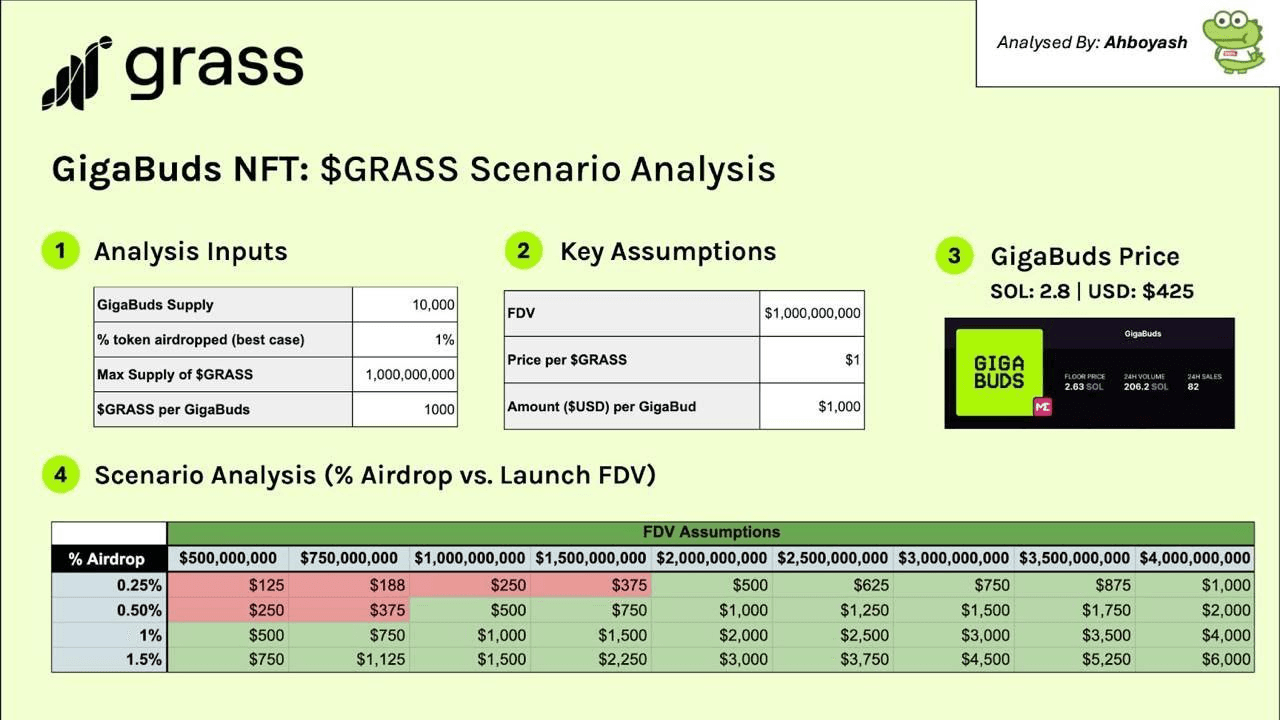This screenshot has width=1280, height=720.
Task: Select the '$3,000,000,000' FDV column header
Action: point(953,558)
